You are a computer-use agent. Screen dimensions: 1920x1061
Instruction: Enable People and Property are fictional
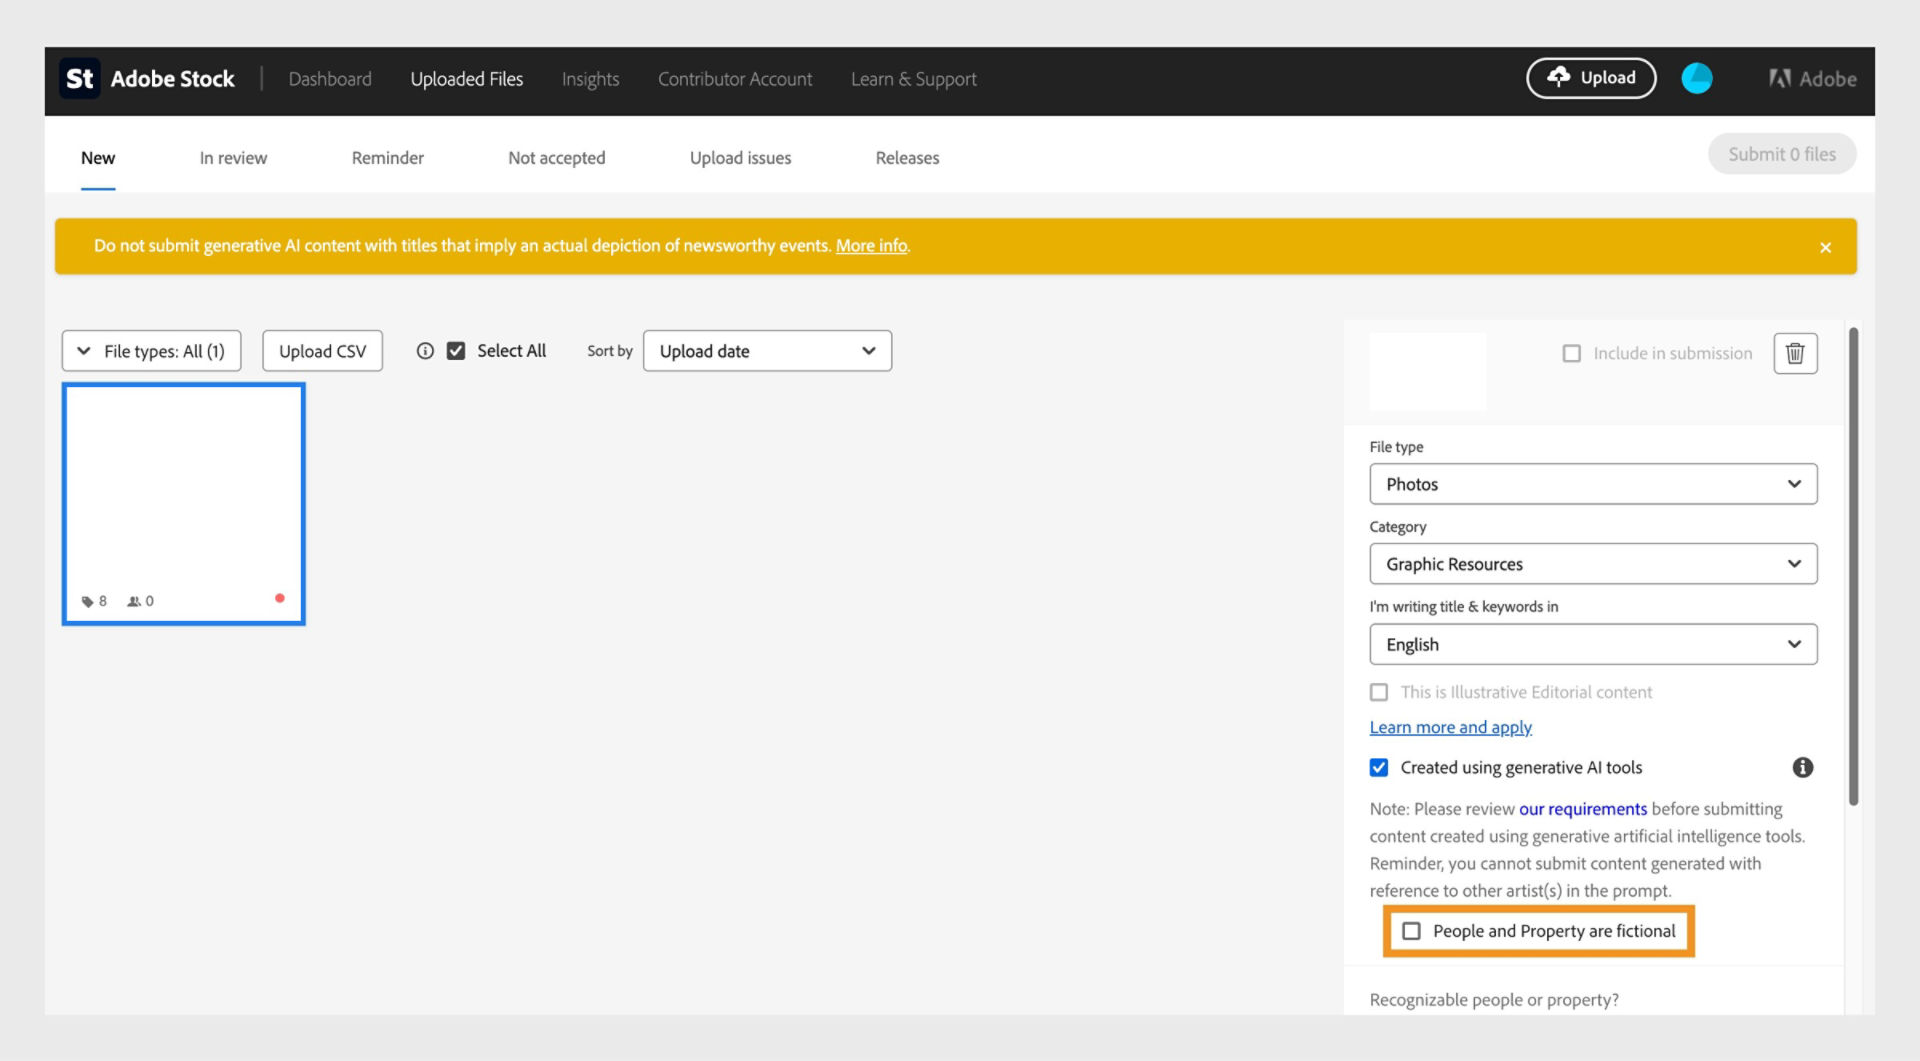1411,931
